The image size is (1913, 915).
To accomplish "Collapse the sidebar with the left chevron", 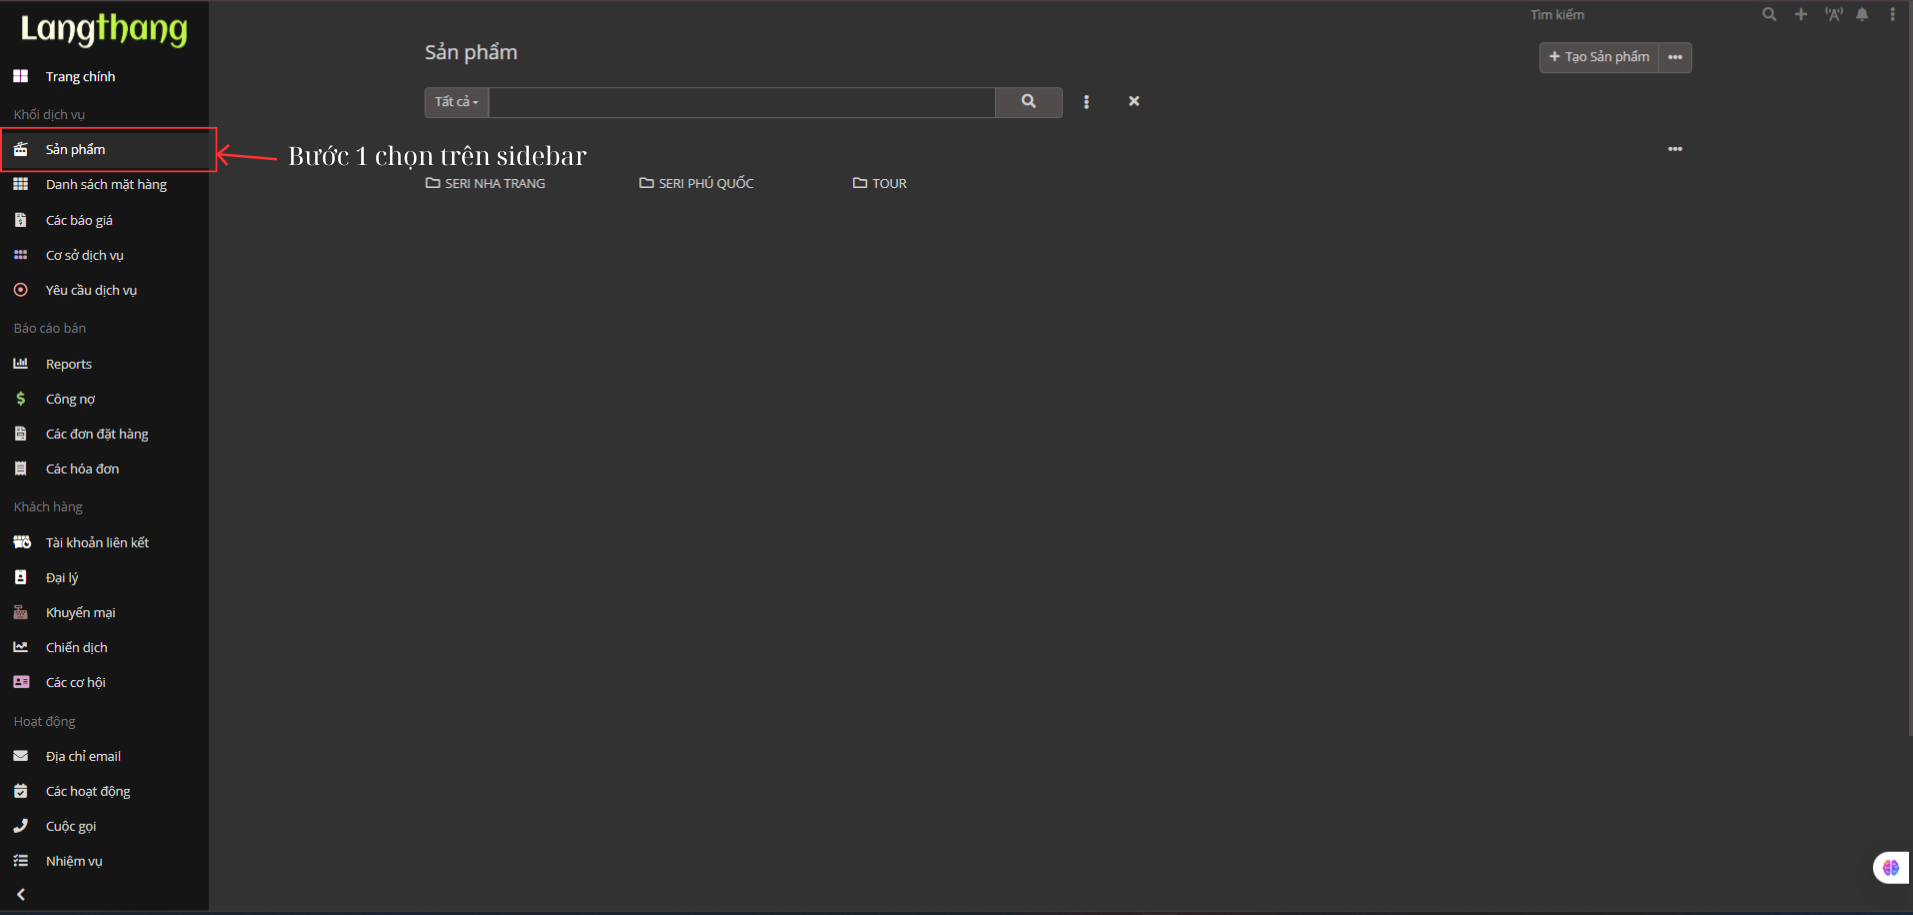I will pyautogui.click(x=21, y=895).
